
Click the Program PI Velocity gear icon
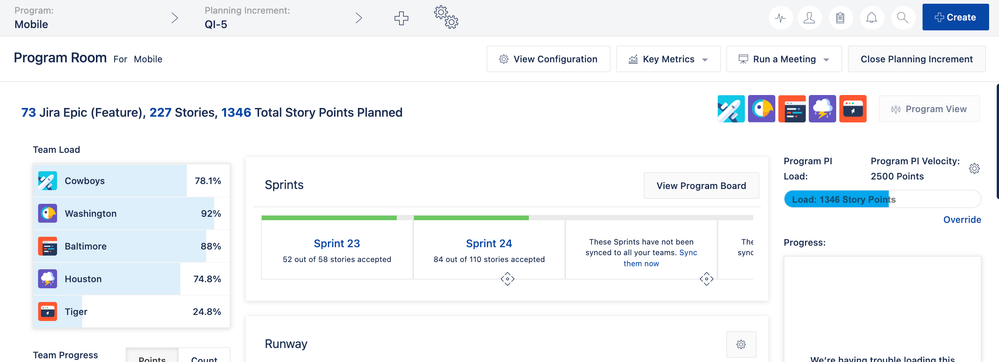pyautogui.click(x=974, y=168)
